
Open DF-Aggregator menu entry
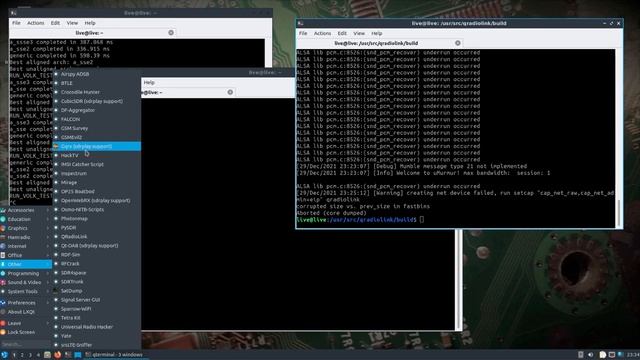coord(96,110)
